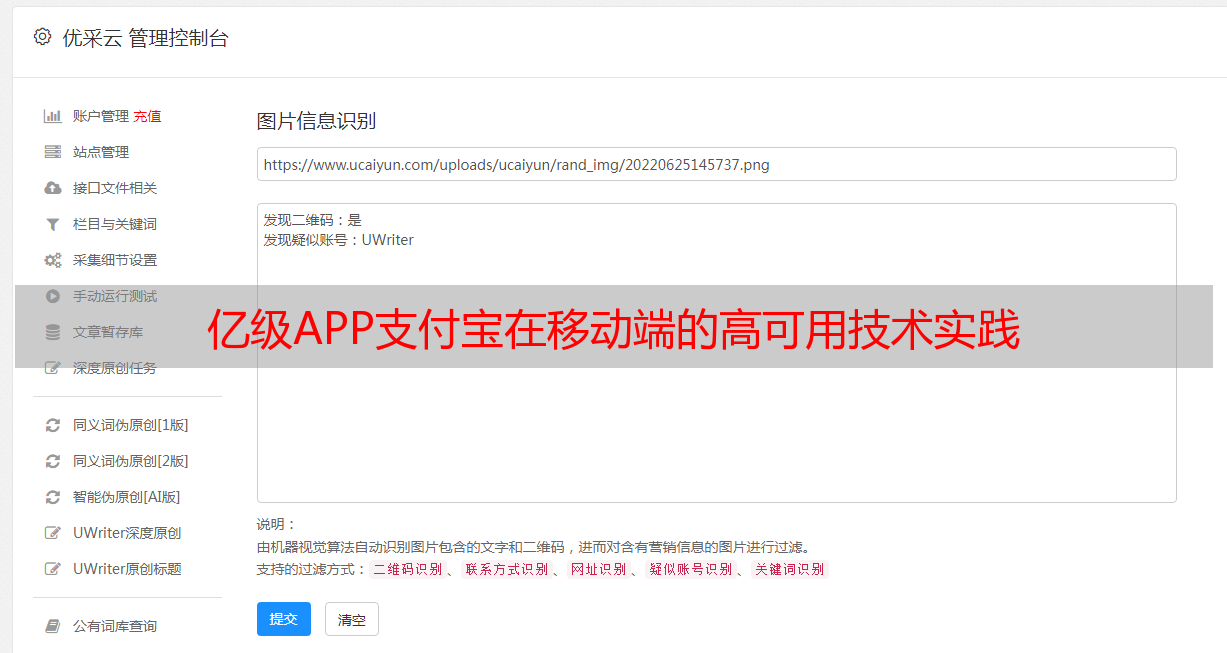Open 同义词伪原创[1版] tool

pos(131,425)
